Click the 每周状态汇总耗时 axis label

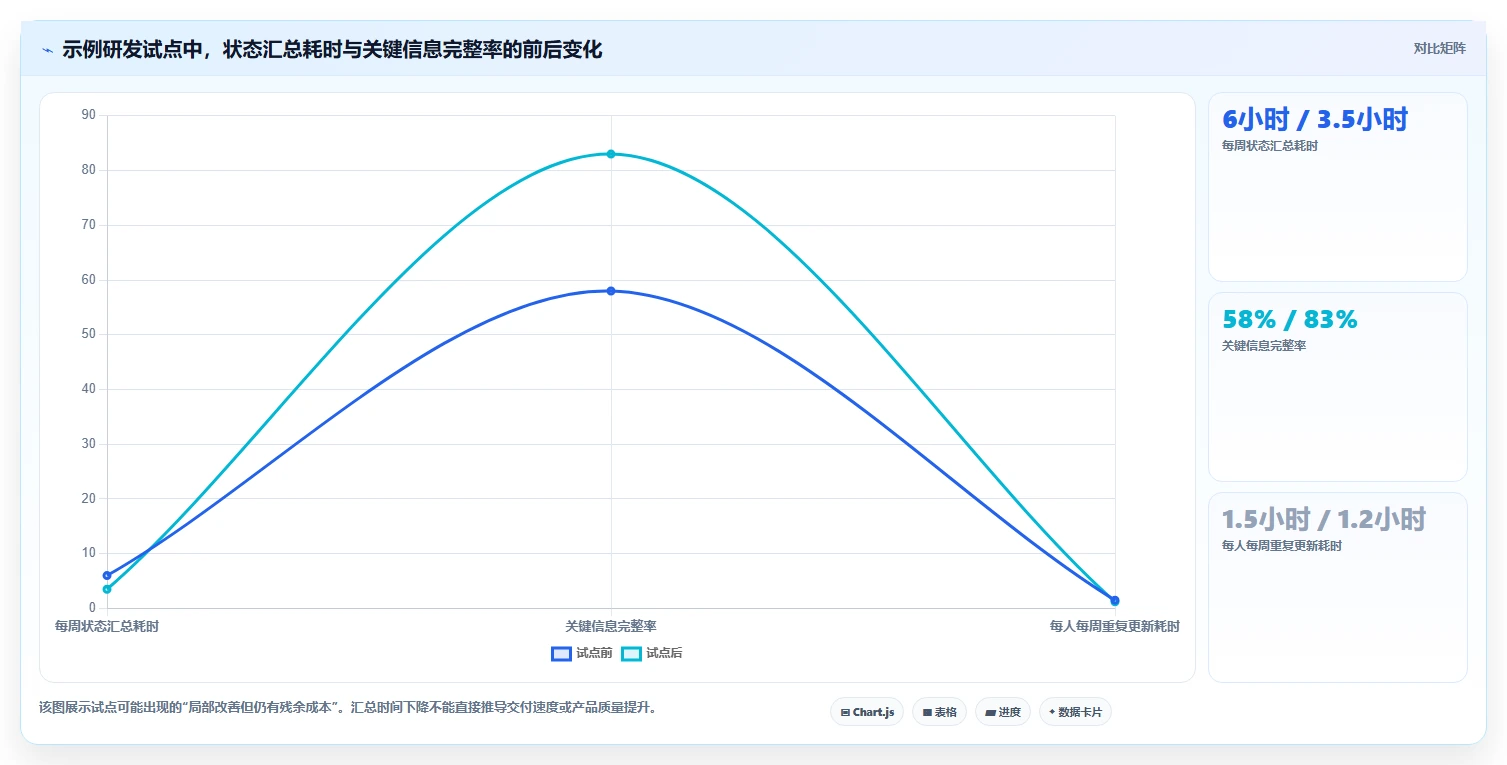[x=107, y=626]
